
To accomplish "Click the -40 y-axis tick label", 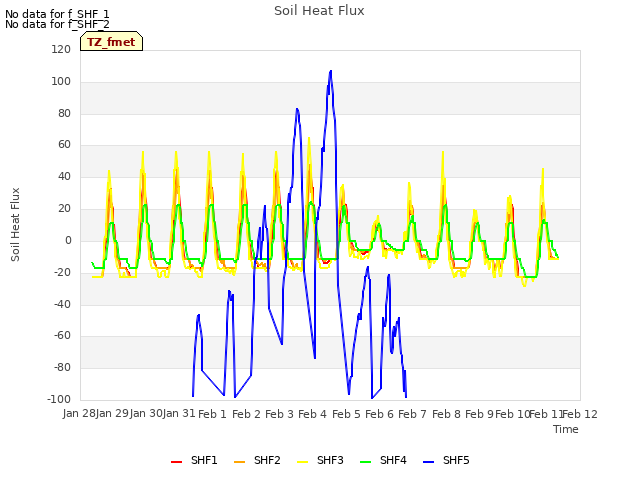I will click(62, 304).
